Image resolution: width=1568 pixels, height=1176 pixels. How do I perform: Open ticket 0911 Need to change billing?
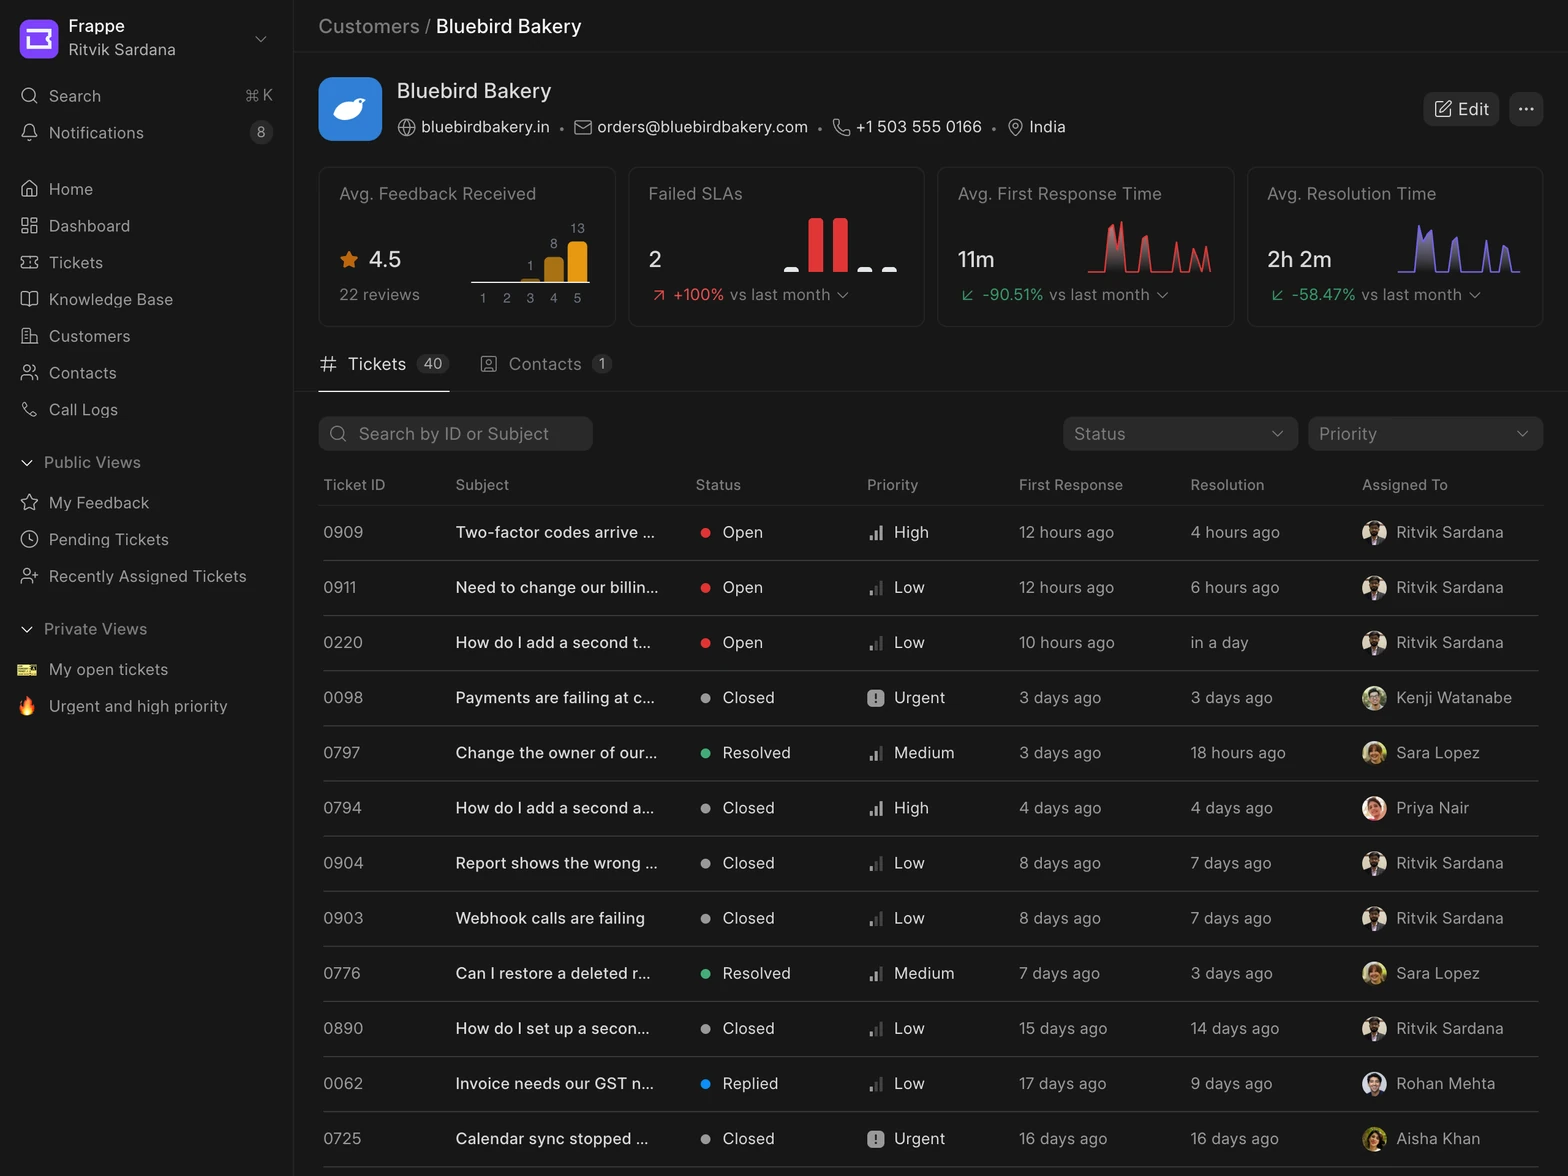[x=557, y=587]
